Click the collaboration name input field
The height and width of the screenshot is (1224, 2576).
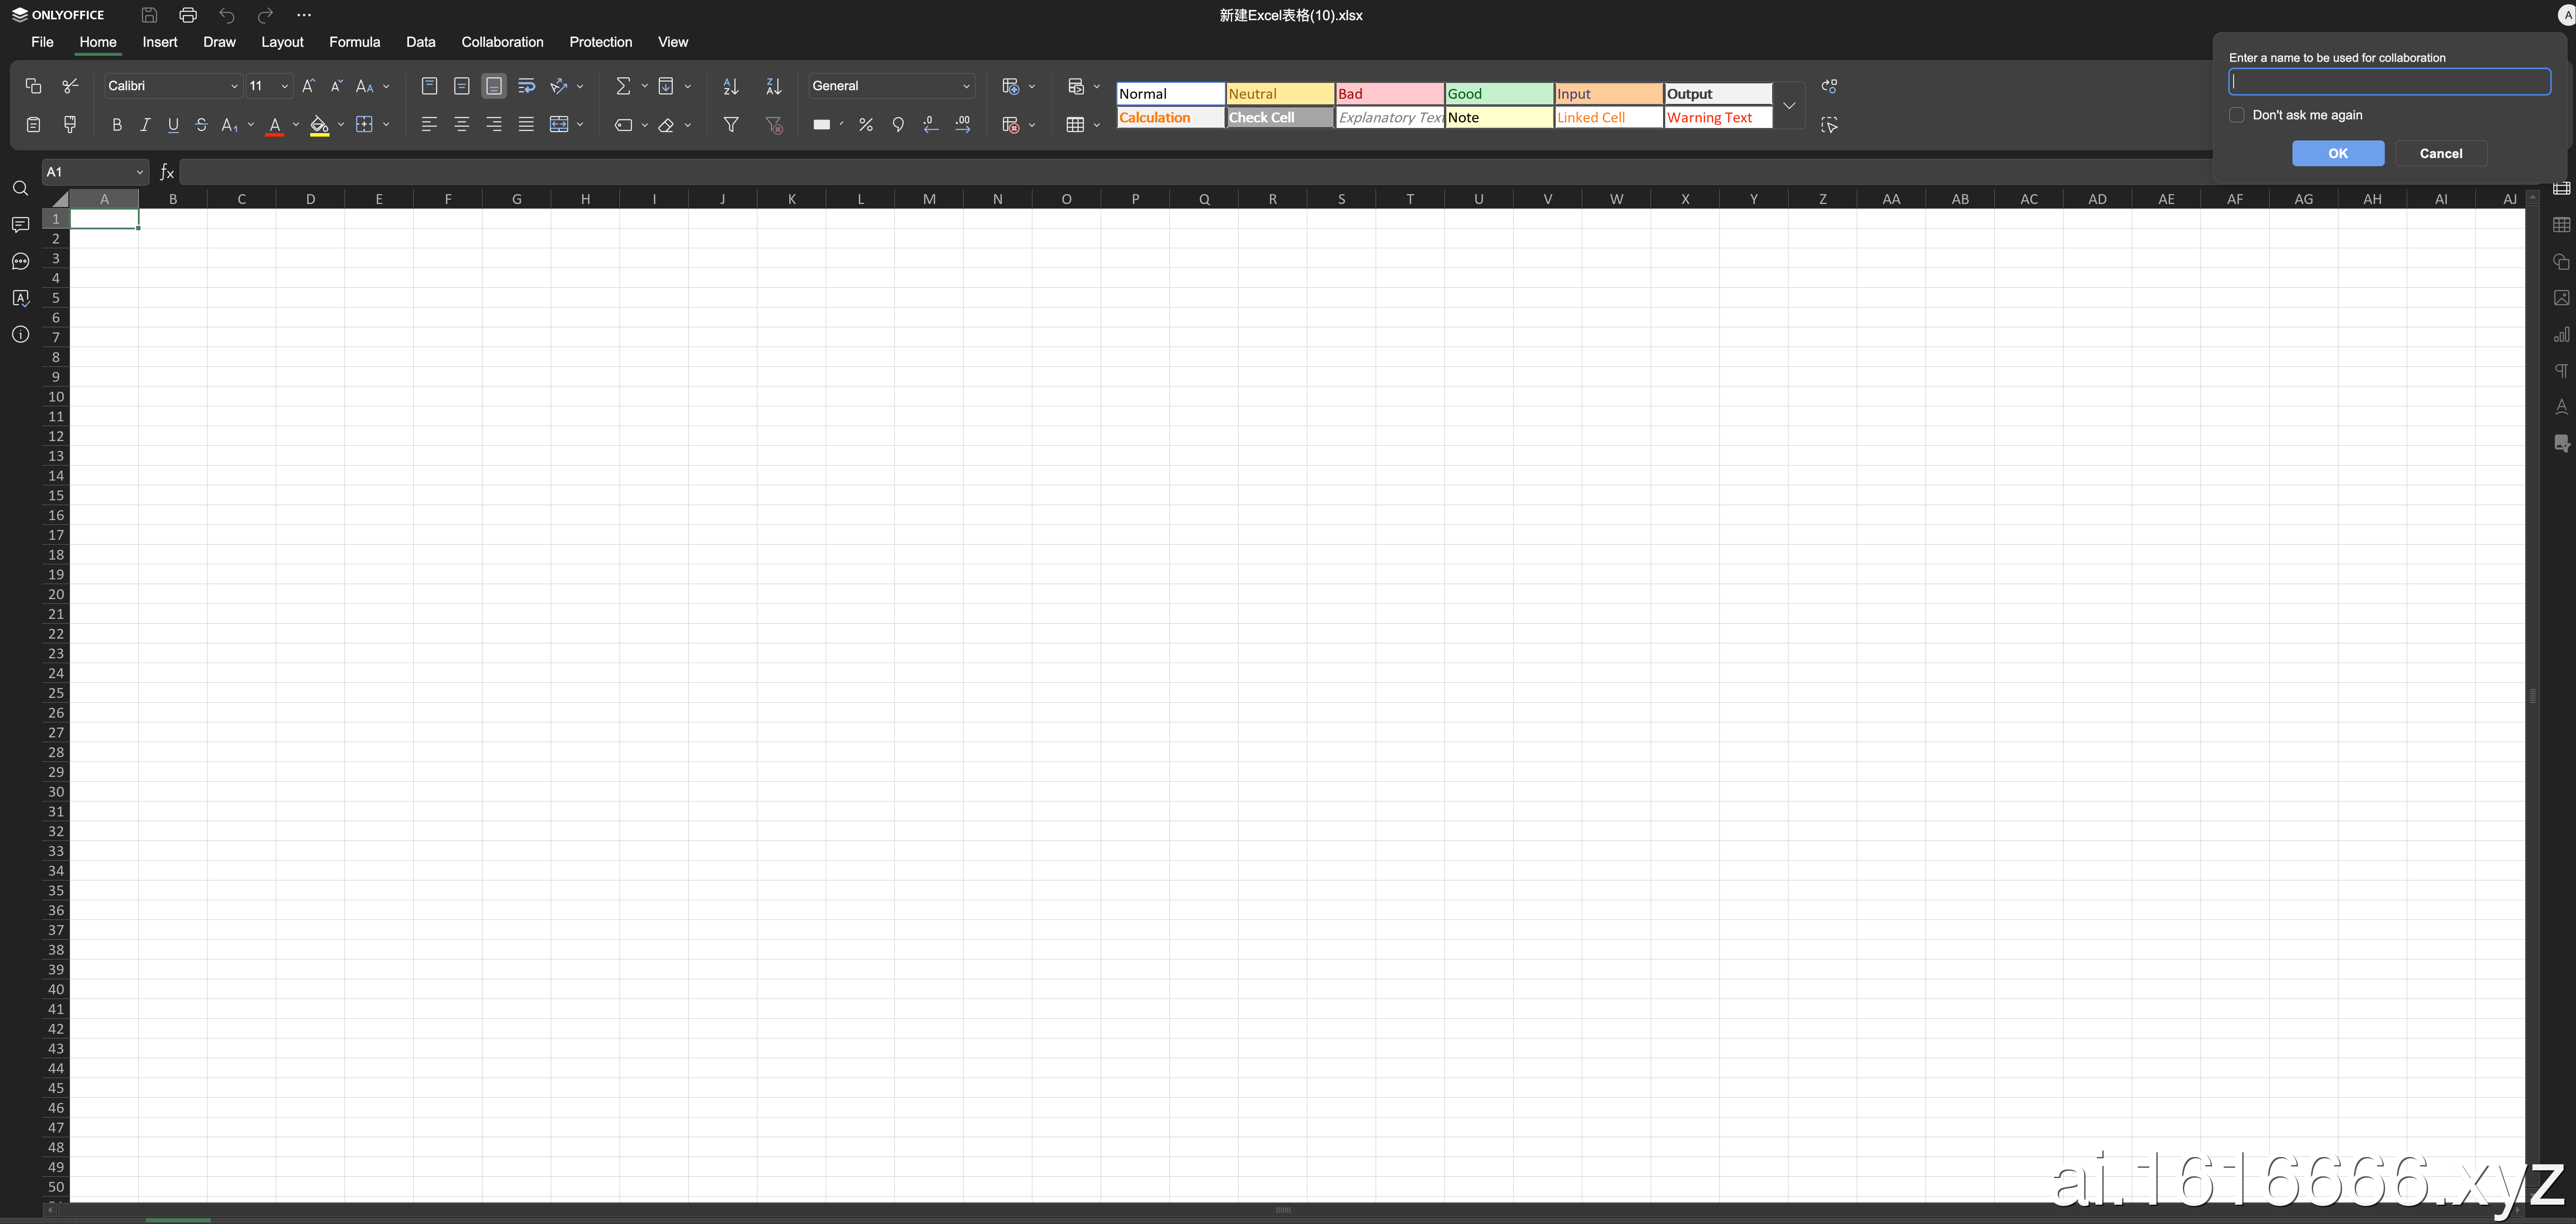point(2389,82)
